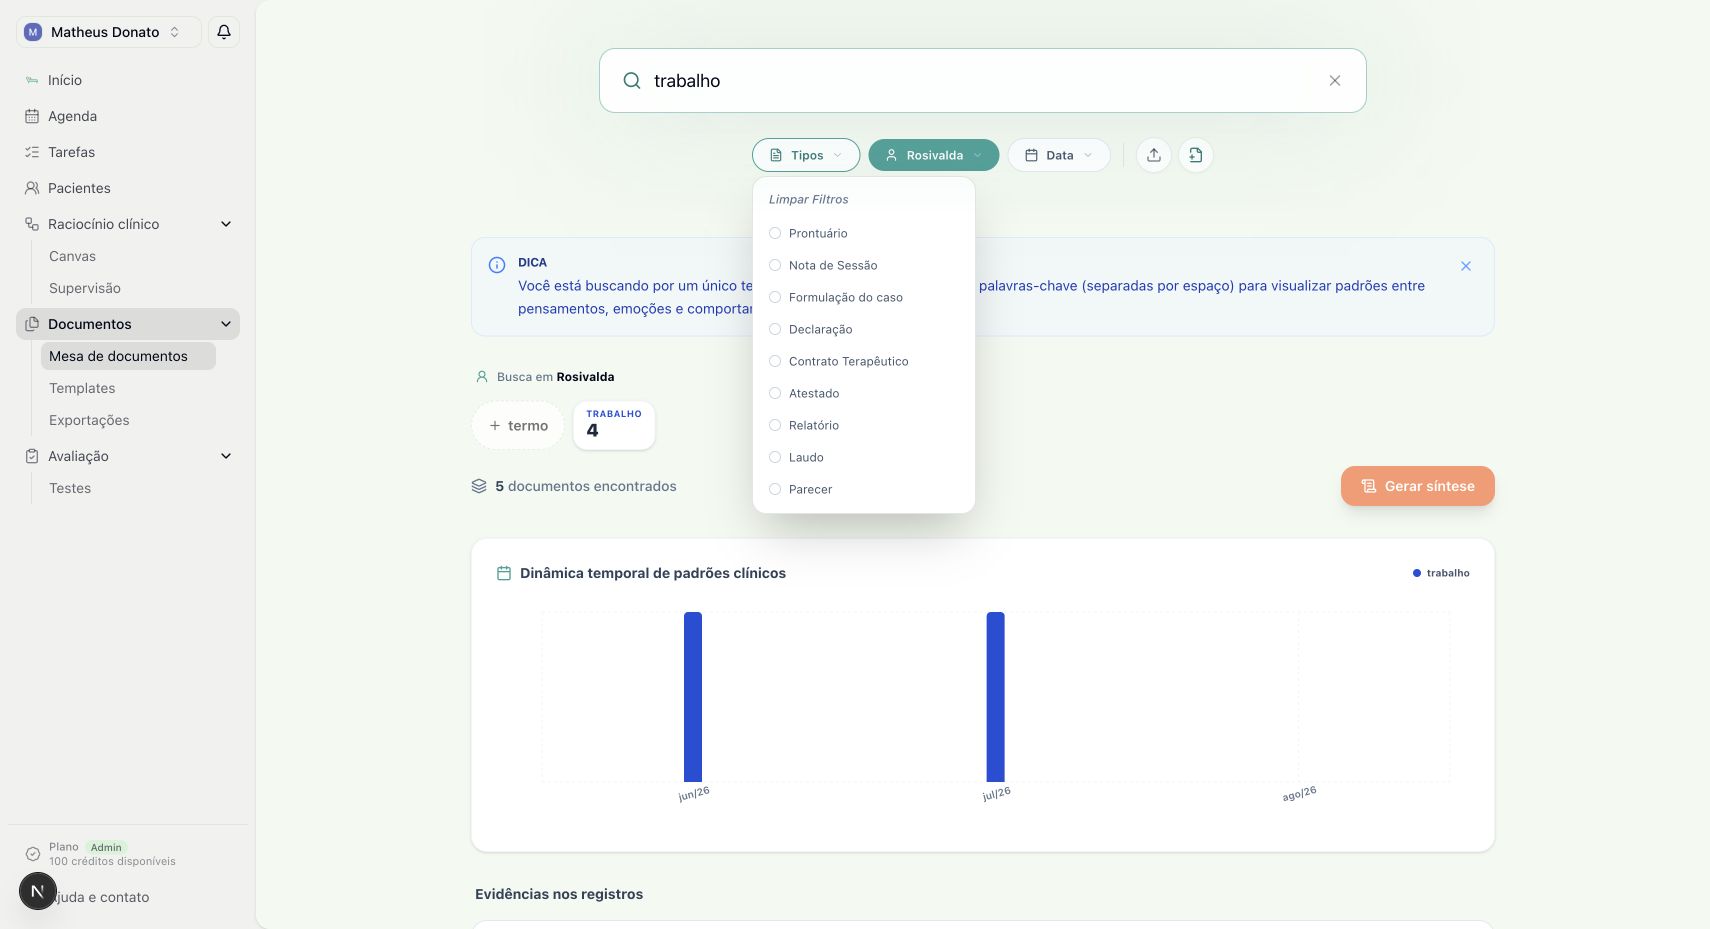Go to Pacientes in the sidebar
Screen dimensions: 1710x929
(x=79, y=188)
